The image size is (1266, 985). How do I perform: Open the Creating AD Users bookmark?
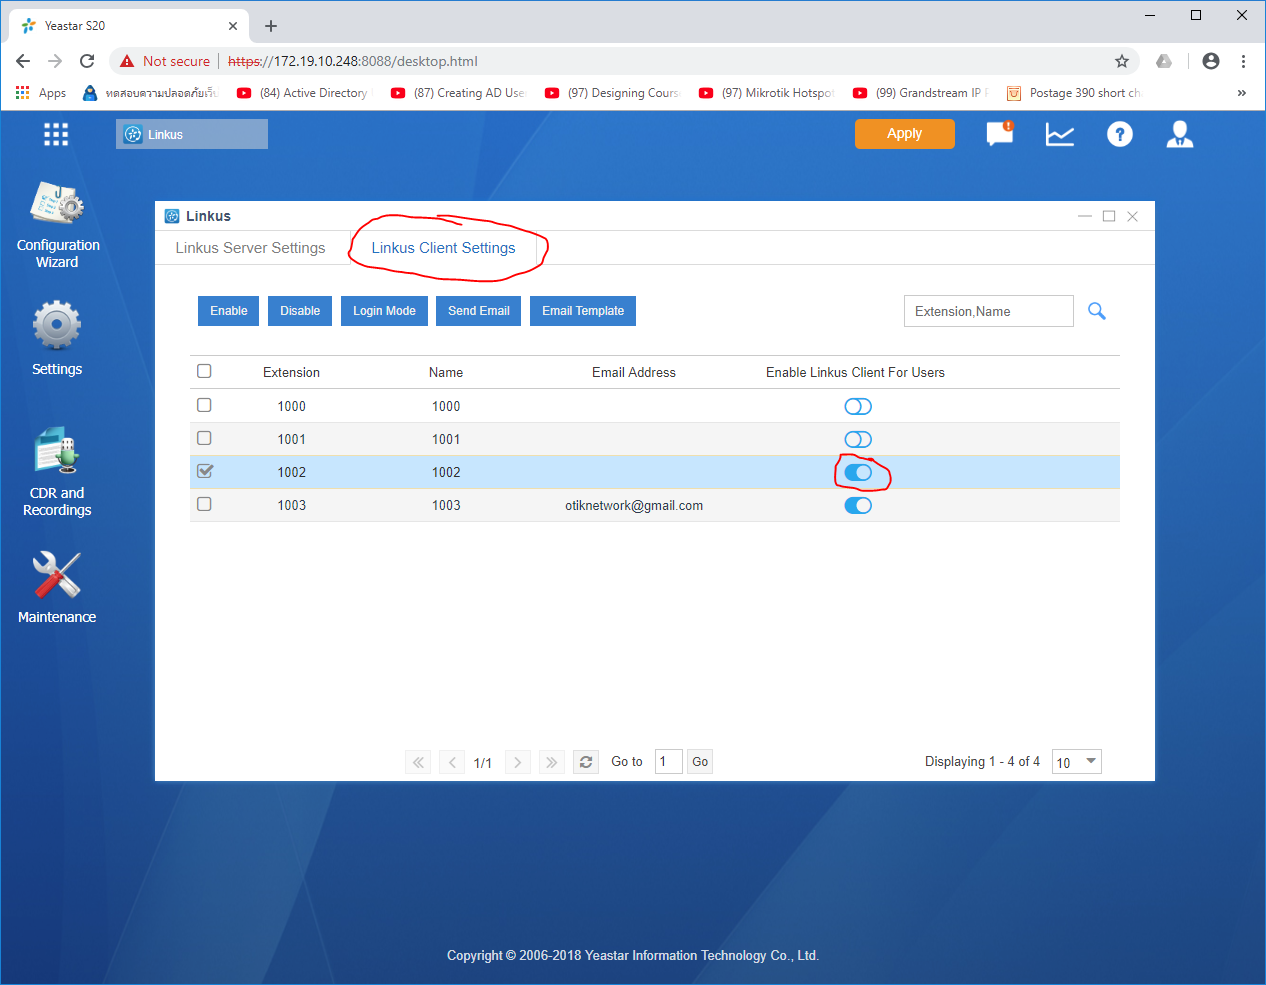[458, 93]
